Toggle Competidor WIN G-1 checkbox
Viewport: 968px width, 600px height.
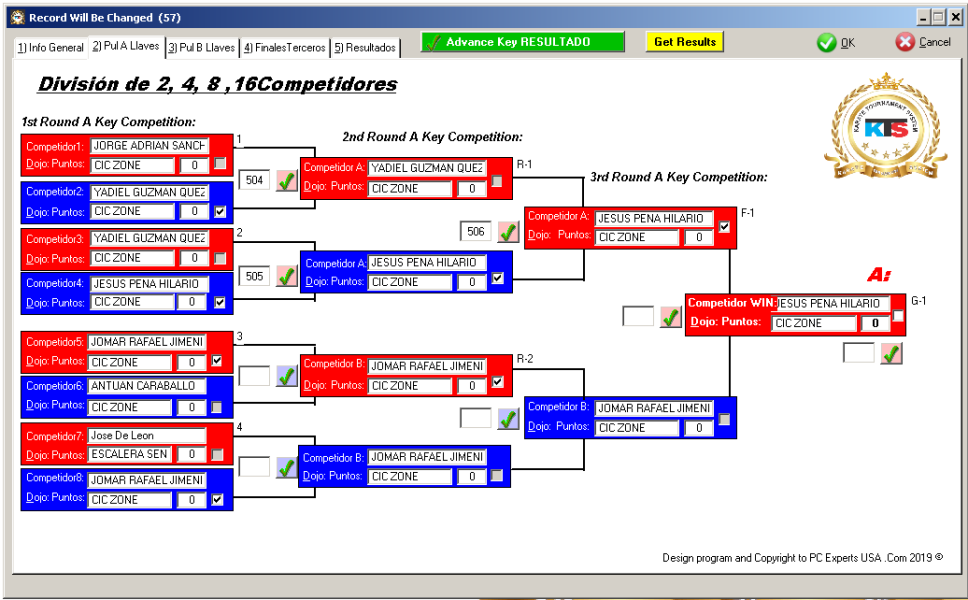[898, 315]
